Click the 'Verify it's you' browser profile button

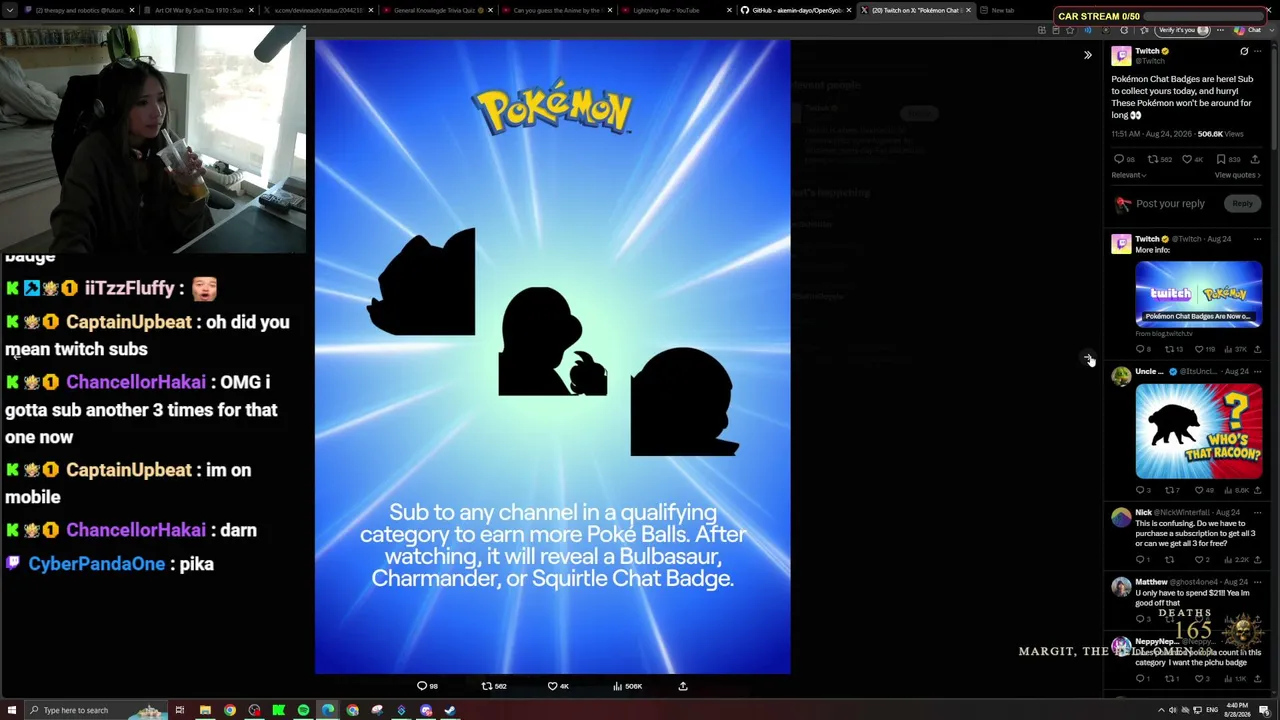1184,30
